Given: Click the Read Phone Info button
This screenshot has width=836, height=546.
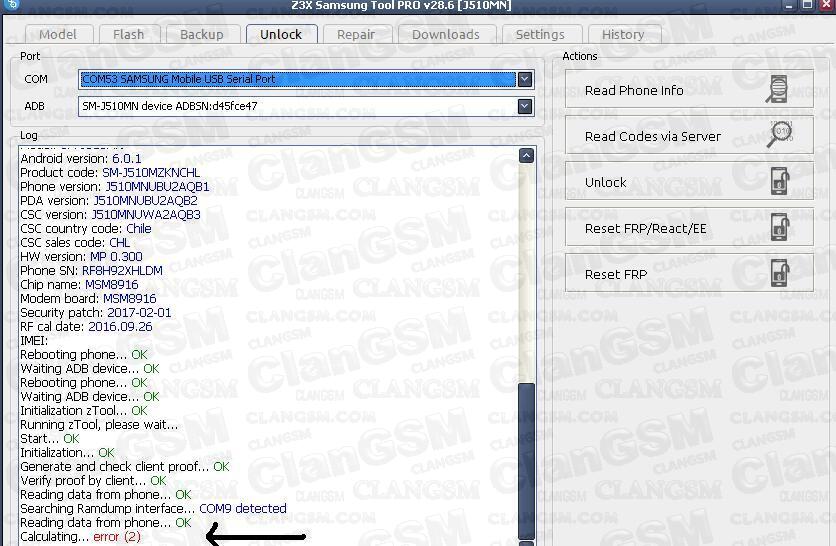Looking at the screenshot, I should 689,90.
